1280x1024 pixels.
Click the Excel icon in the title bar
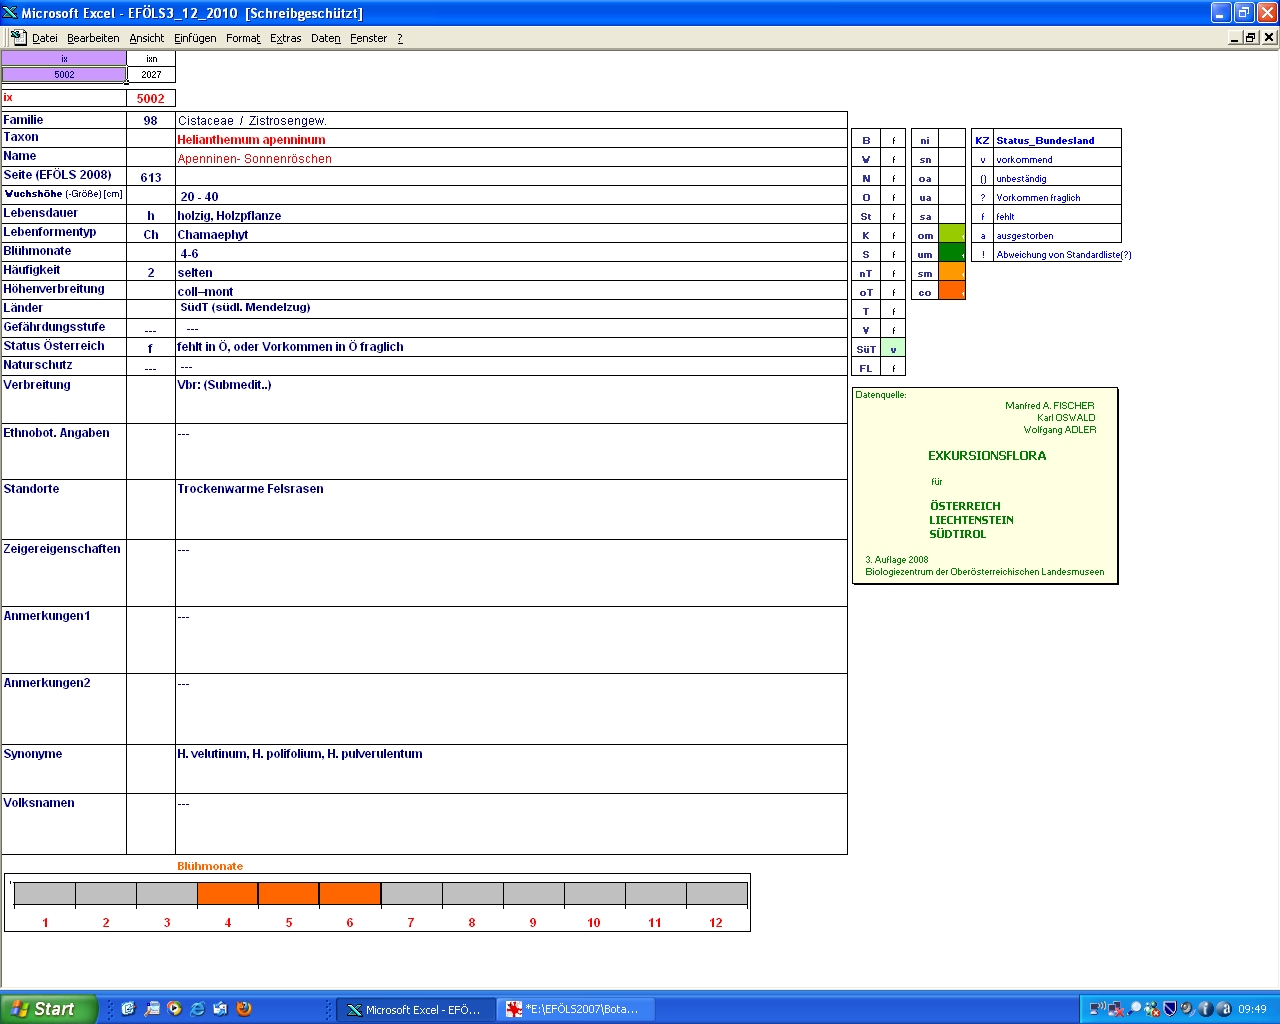(10, 13)
